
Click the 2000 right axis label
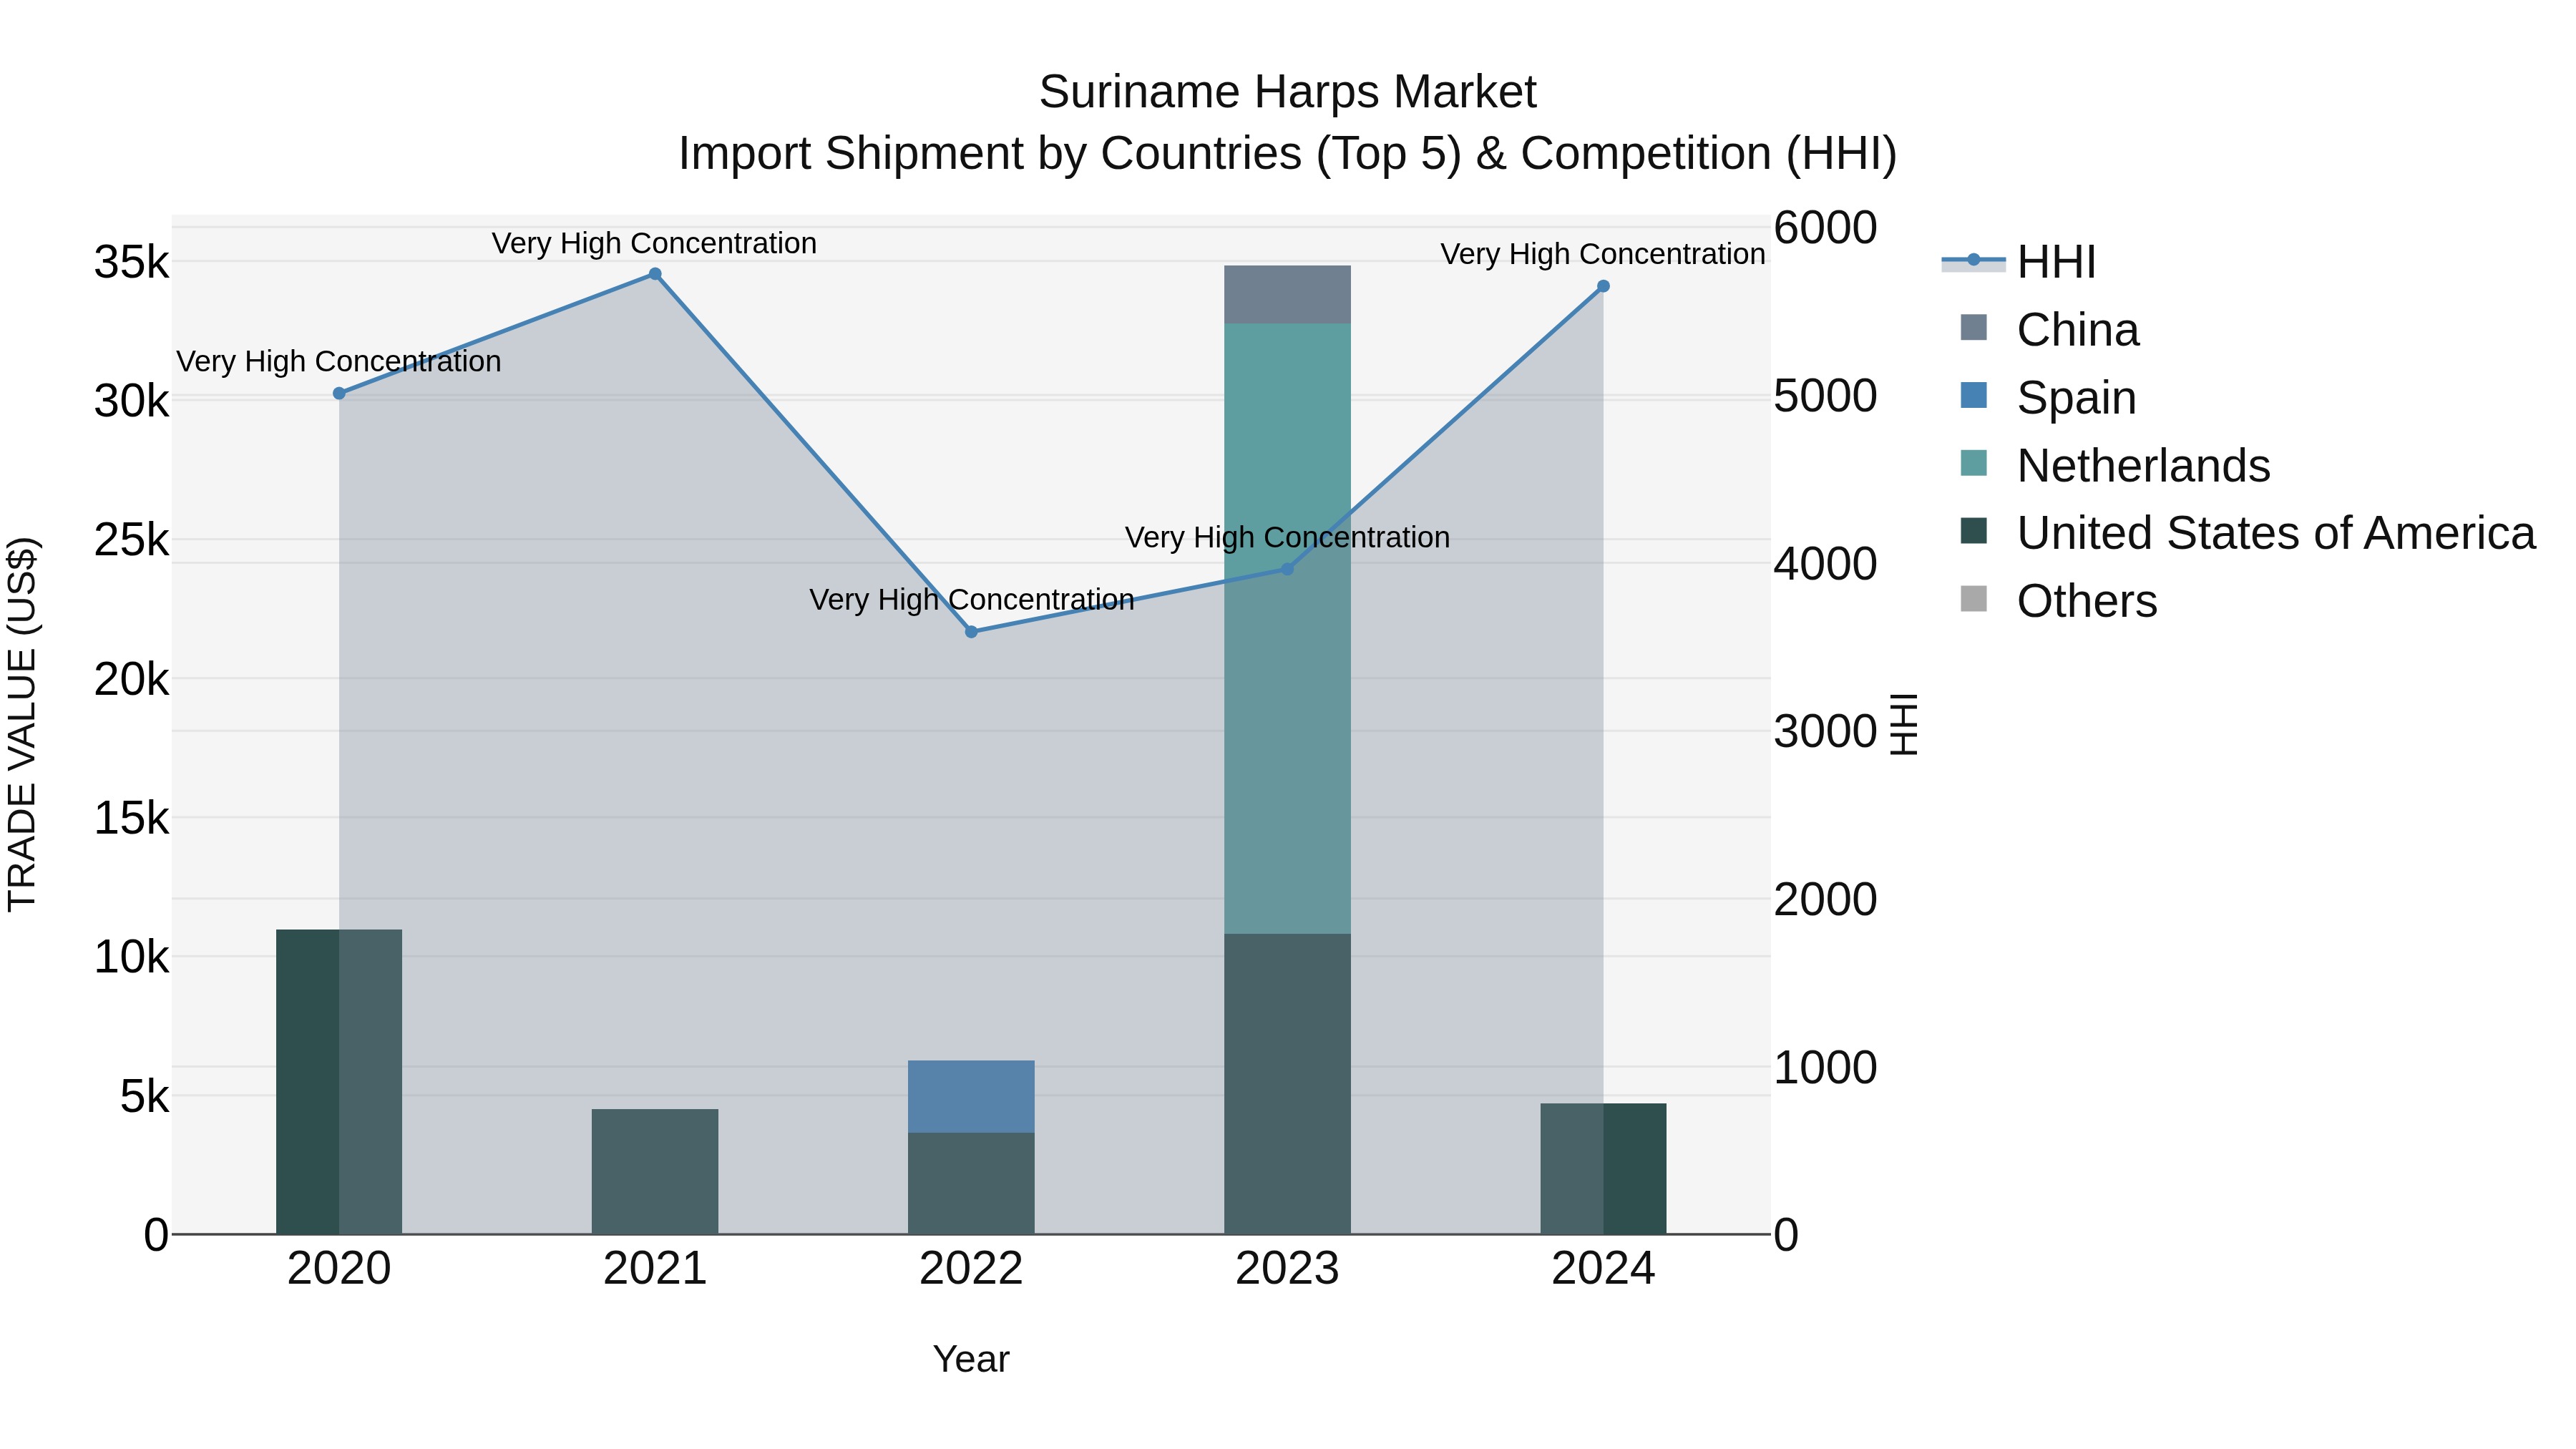click(1826, 900)
